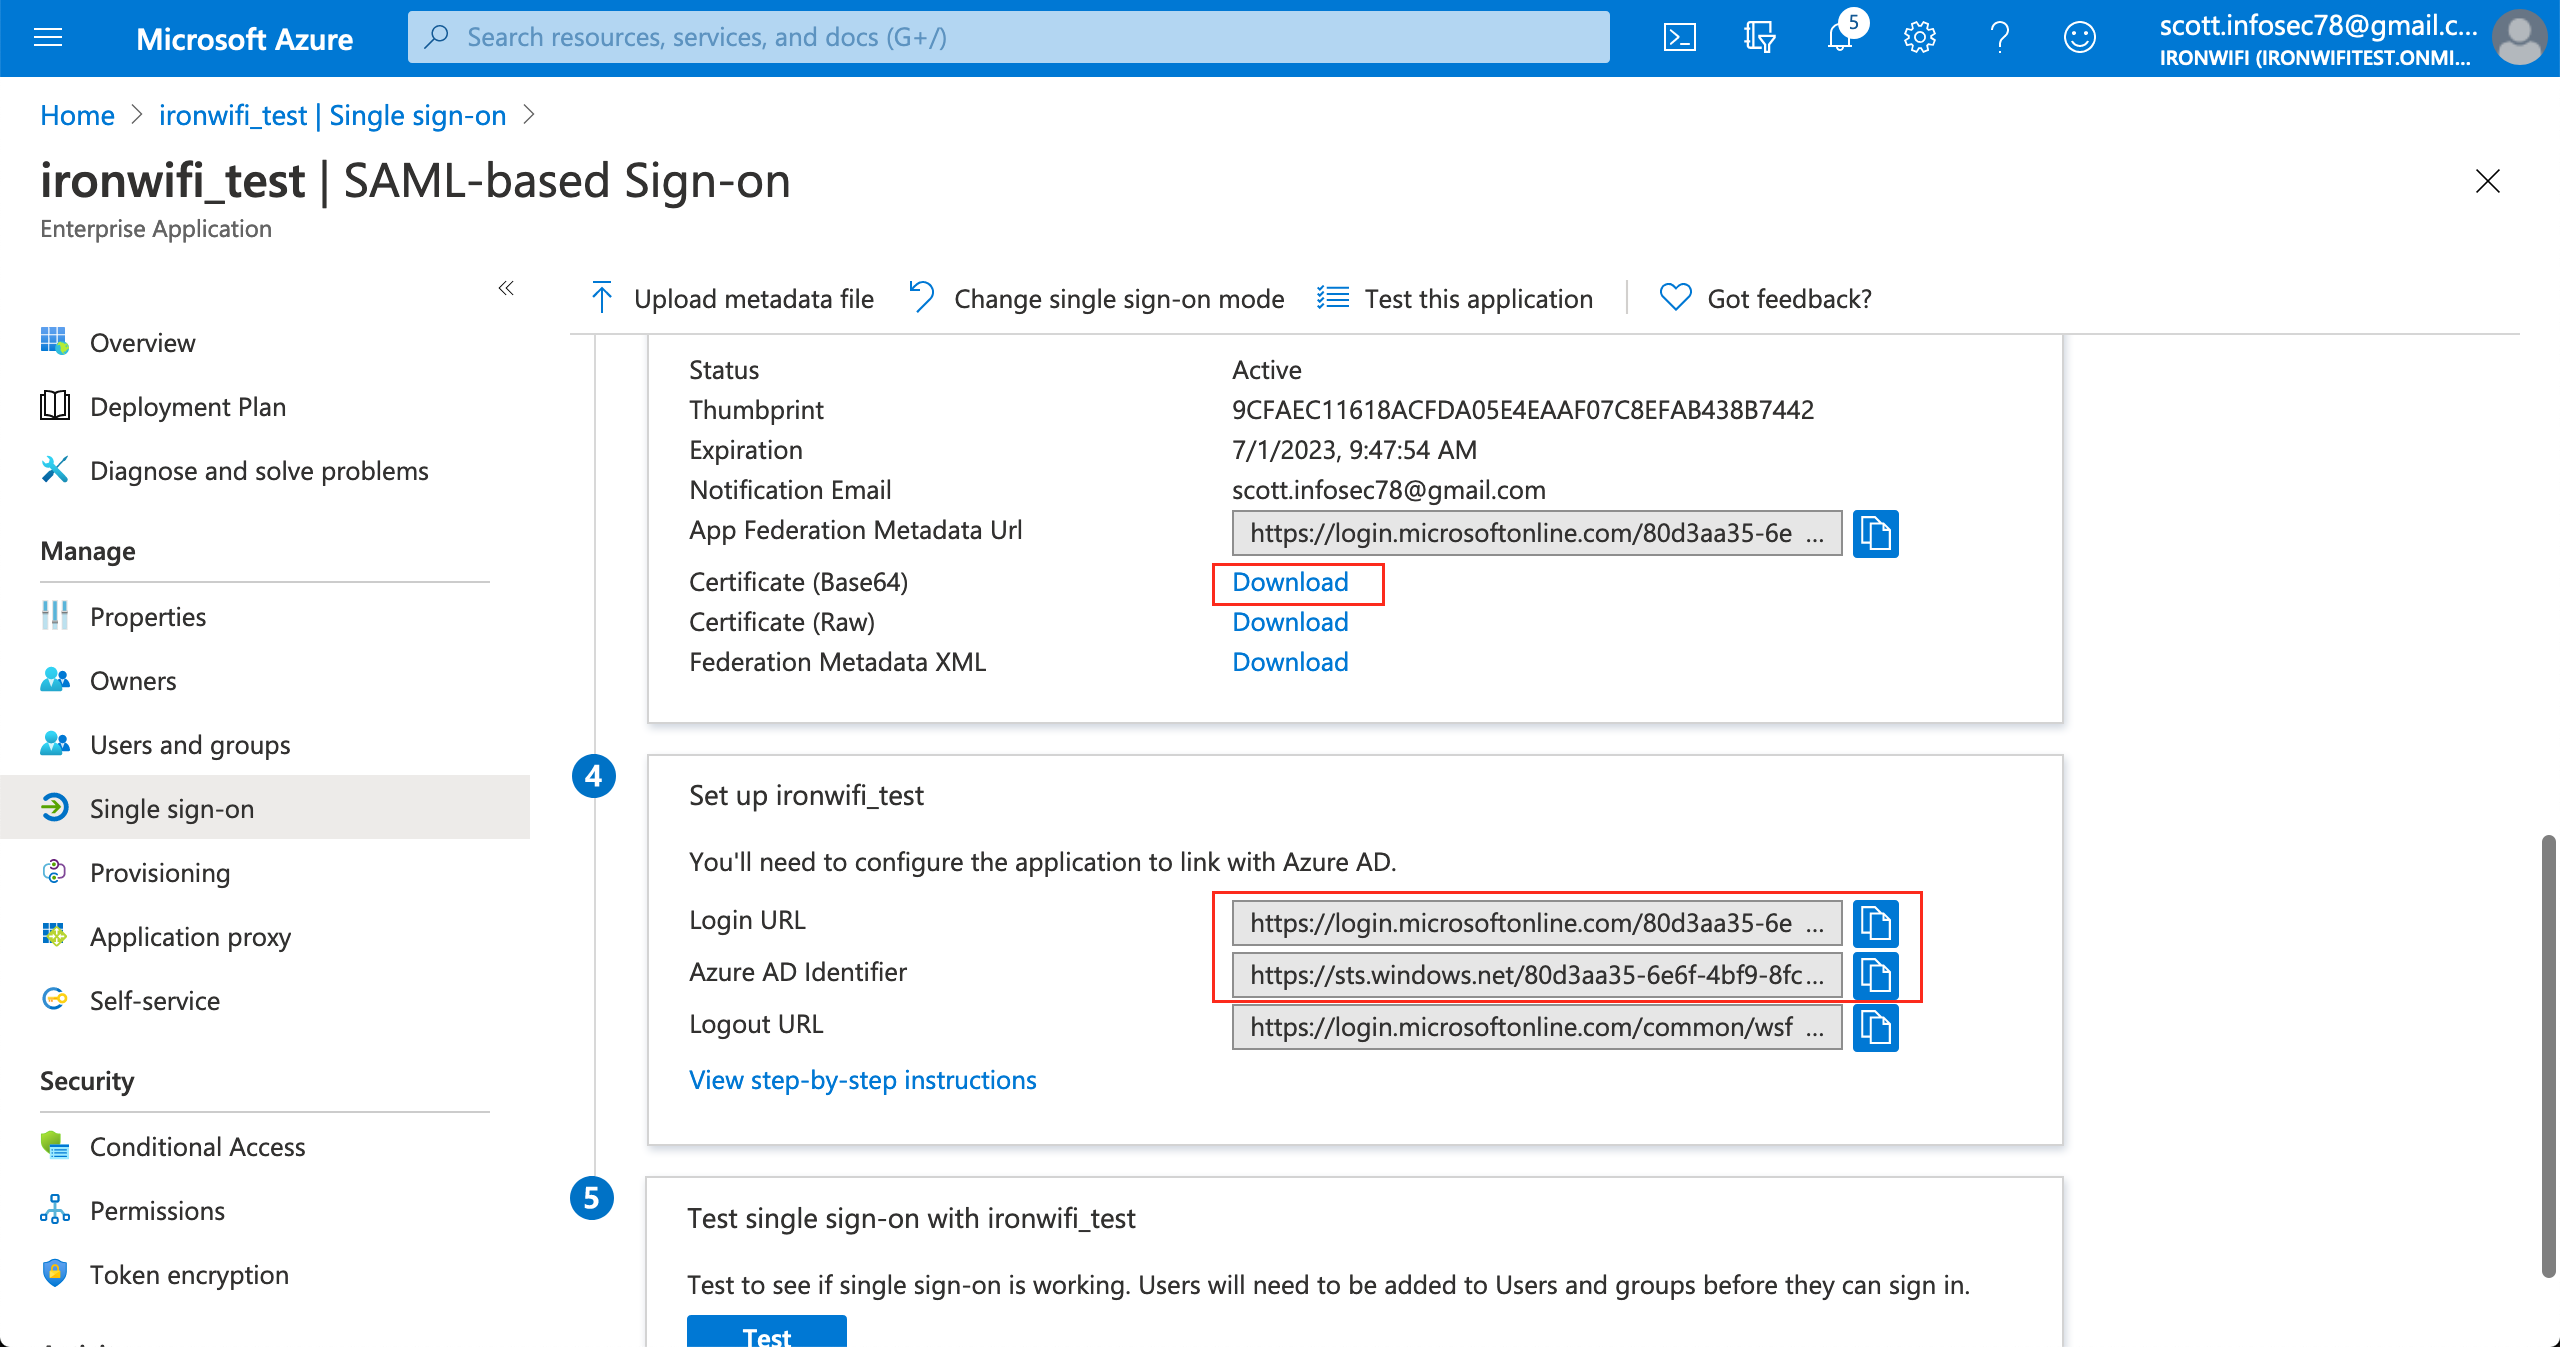
Task: Send feedback via the smiley icon
Action: pyautogui.click(x=2079, y=37)
